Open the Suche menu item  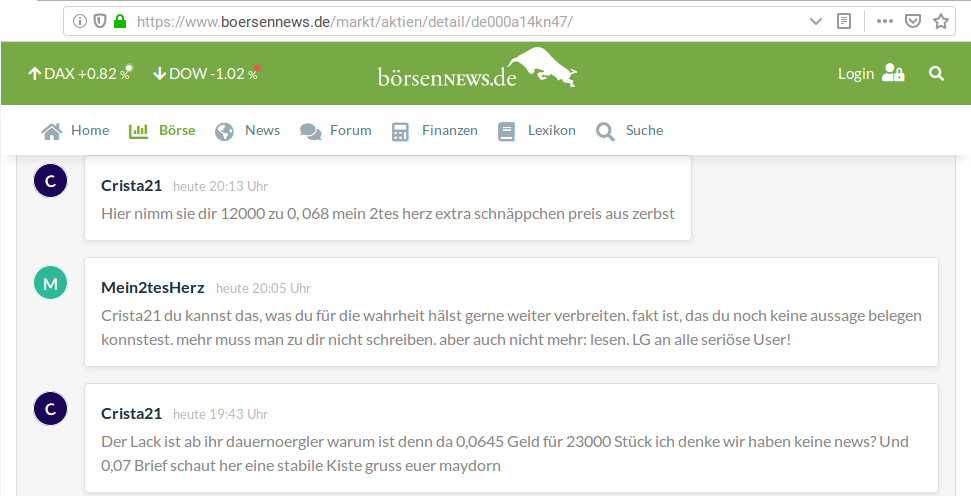tap(645, 130)
